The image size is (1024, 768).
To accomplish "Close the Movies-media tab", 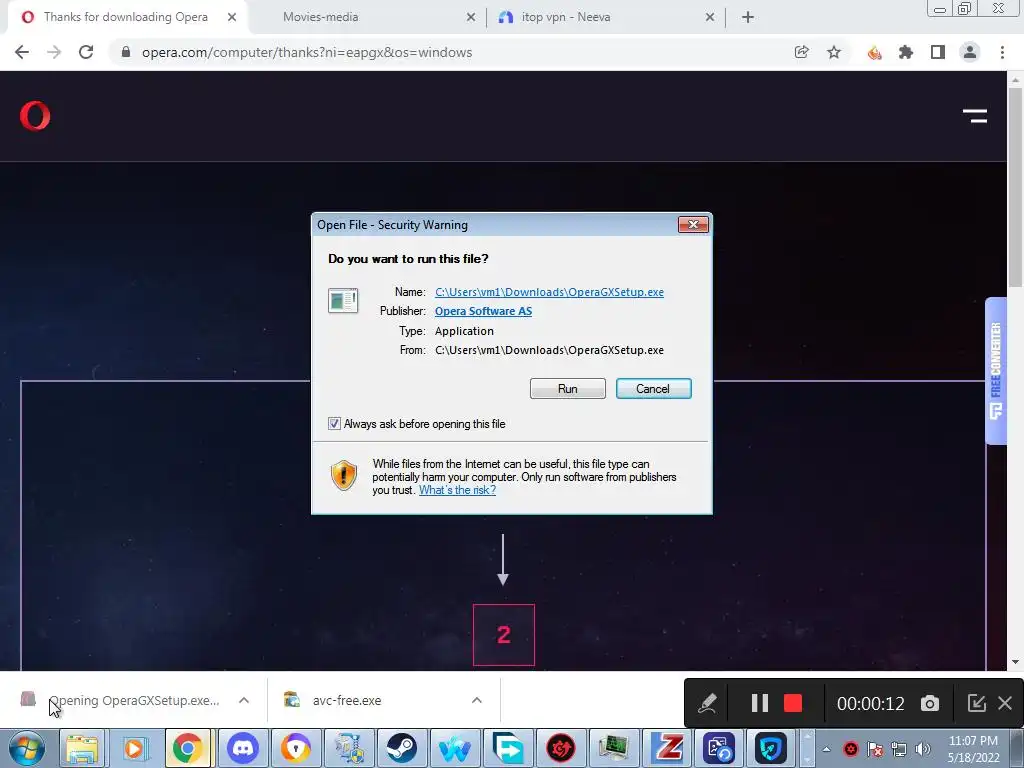I will 471,17.
